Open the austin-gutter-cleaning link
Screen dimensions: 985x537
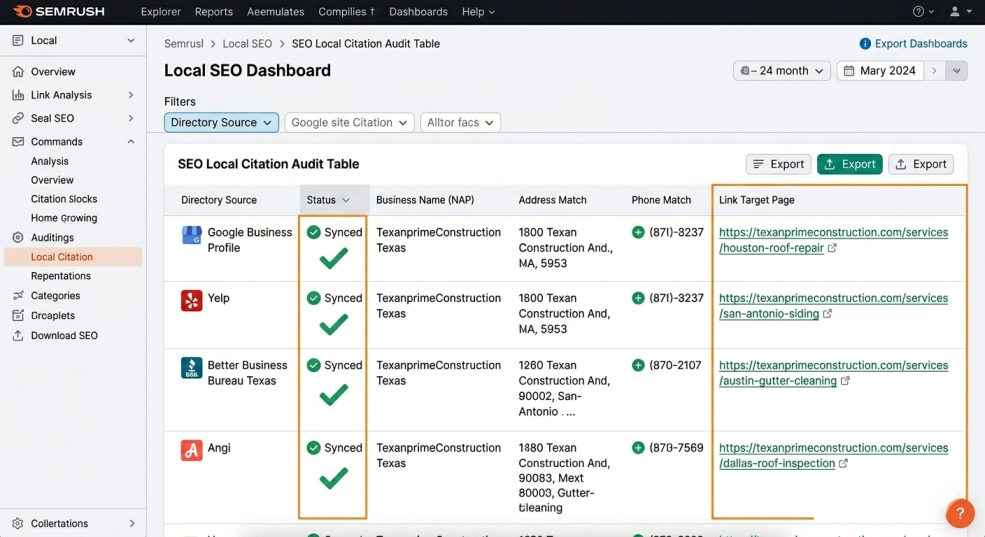pyautogui.click(x=833, y=373)
